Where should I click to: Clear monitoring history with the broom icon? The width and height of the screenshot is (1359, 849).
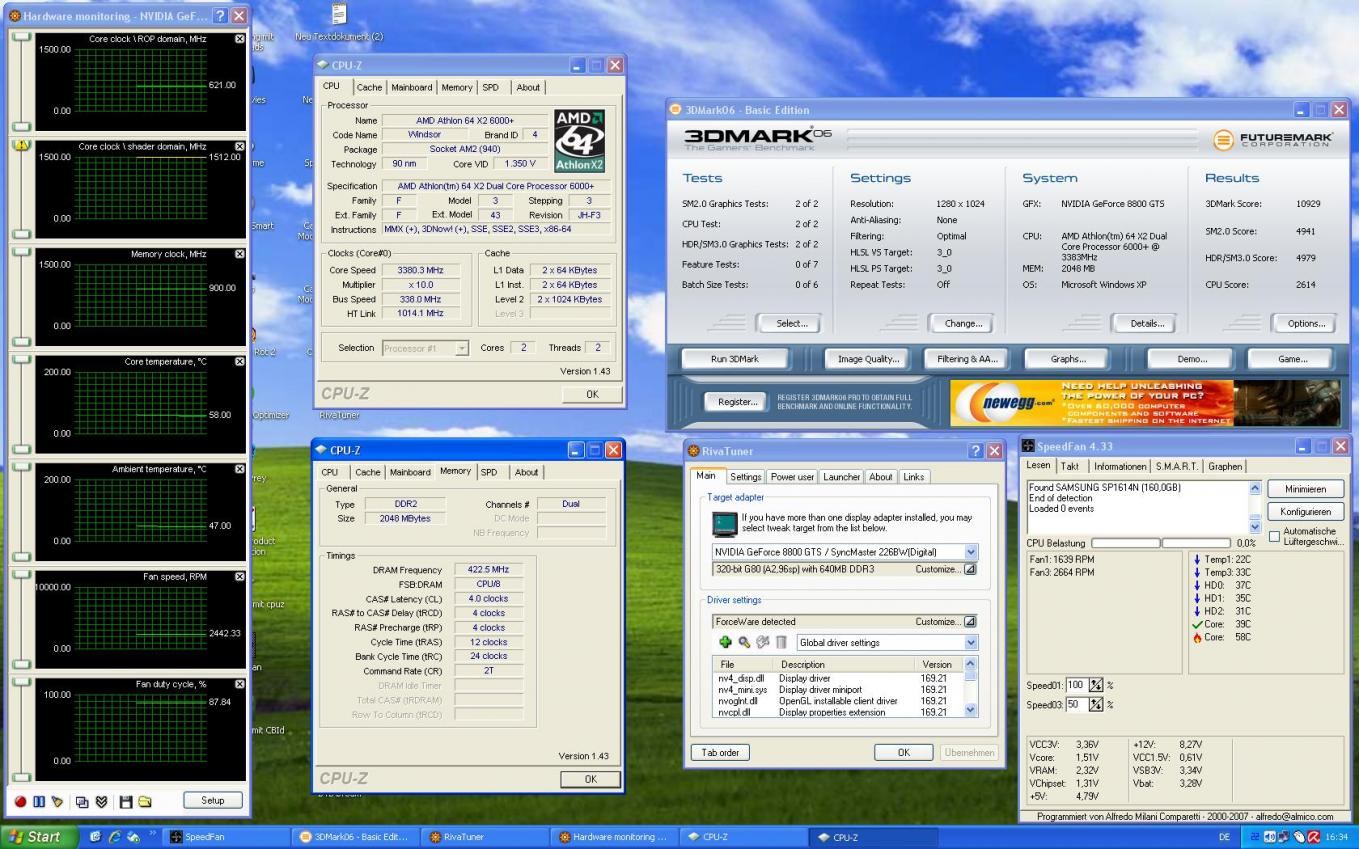coord(57,801)
